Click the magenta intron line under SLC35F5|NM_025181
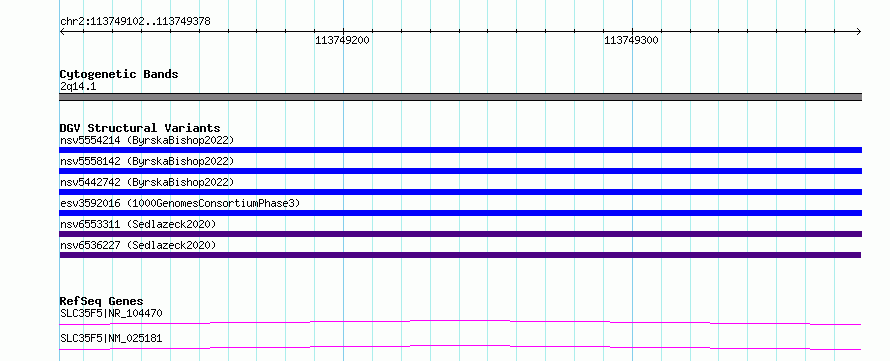 (x=460, y=347)
